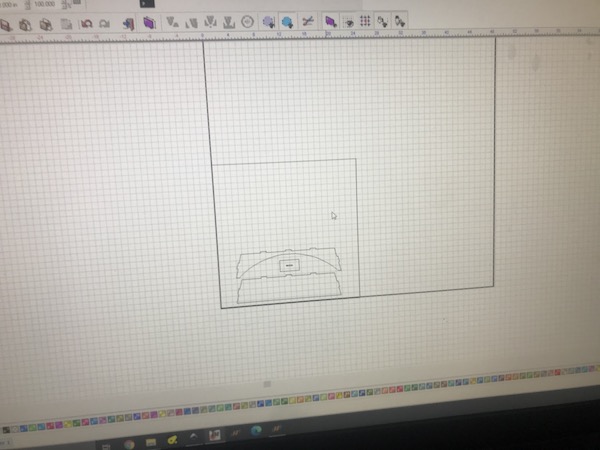The width and height of the screenshot is (600, 450).
Task: Click the second gray toolpath icon
Action: pyautogui.click(x=191, y=23)
